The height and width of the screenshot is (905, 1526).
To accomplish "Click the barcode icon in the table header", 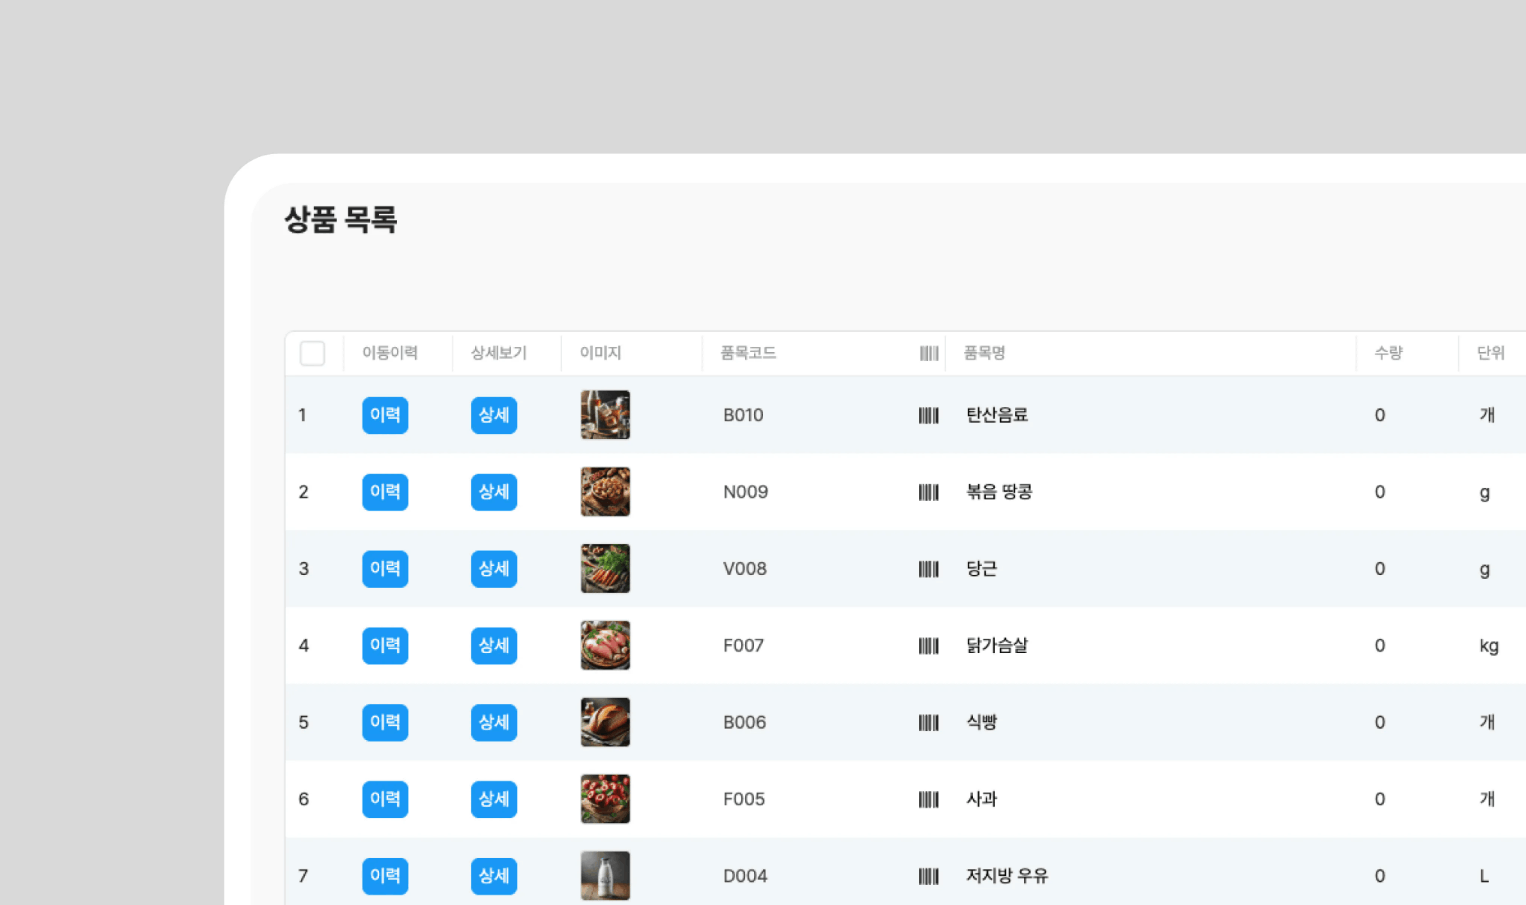I will (929, 353).
